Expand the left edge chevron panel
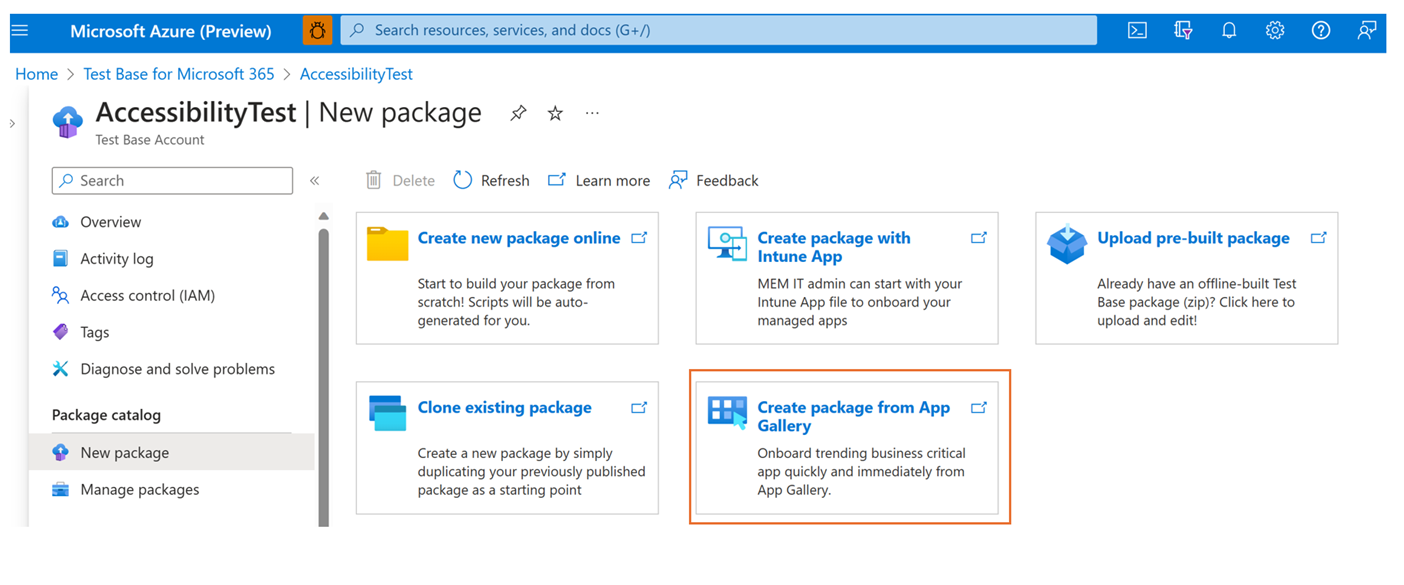Image resolution: width=1404 pixels, height=585 pixels. point(12,124)
